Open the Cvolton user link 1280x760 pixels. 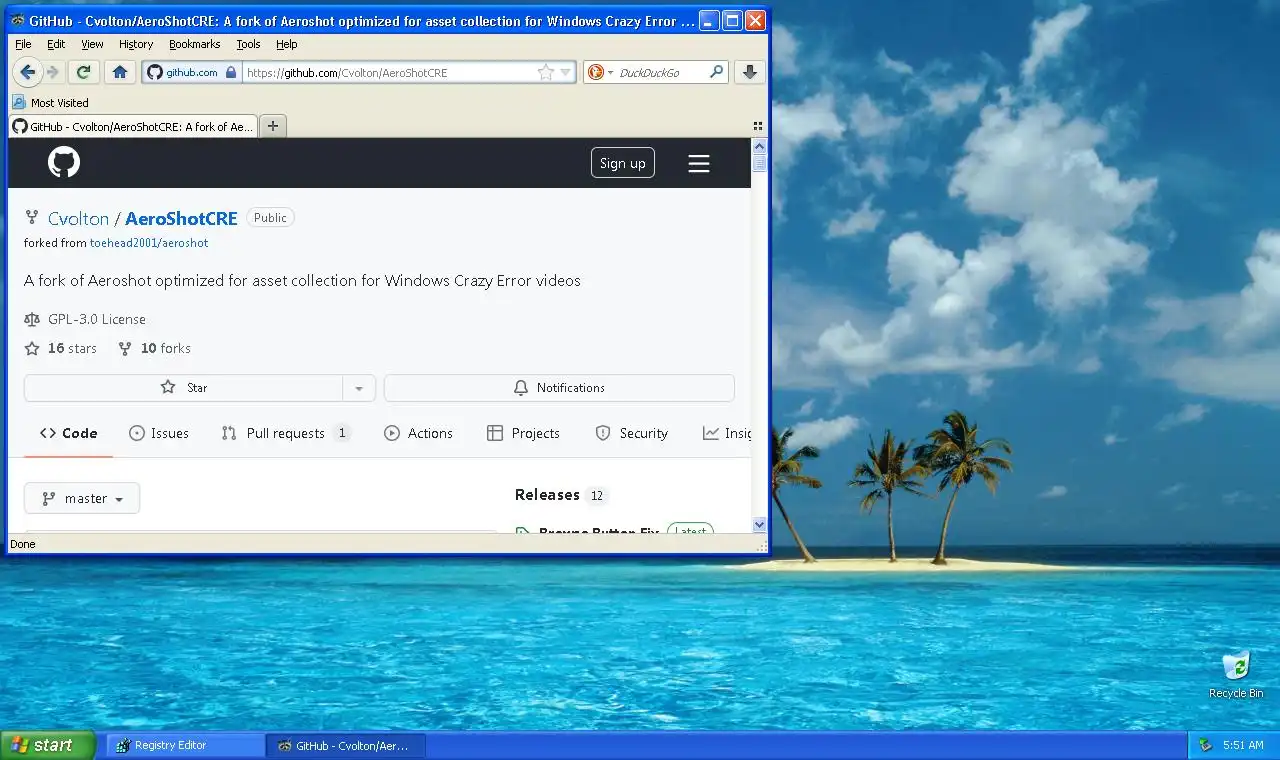(78, 218)
